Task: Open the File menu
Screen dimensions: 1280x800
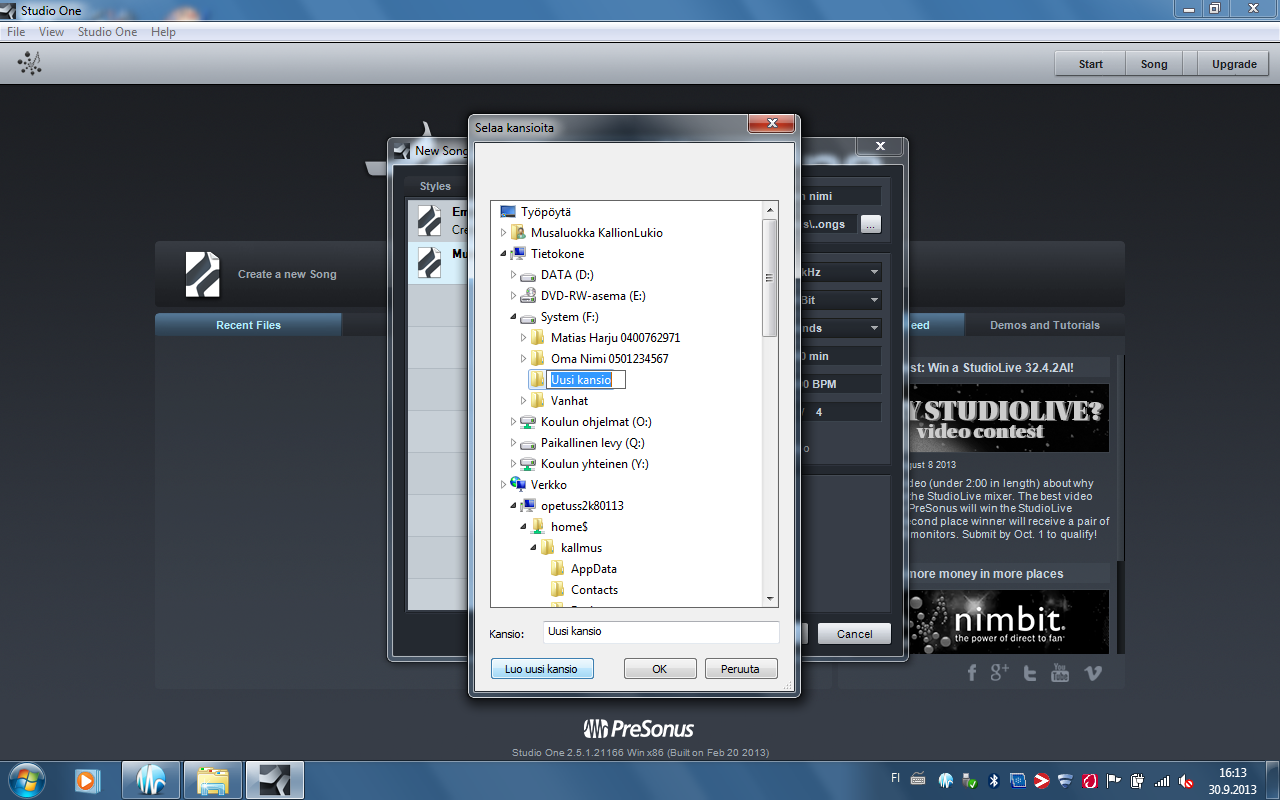Action: (16, 32)
